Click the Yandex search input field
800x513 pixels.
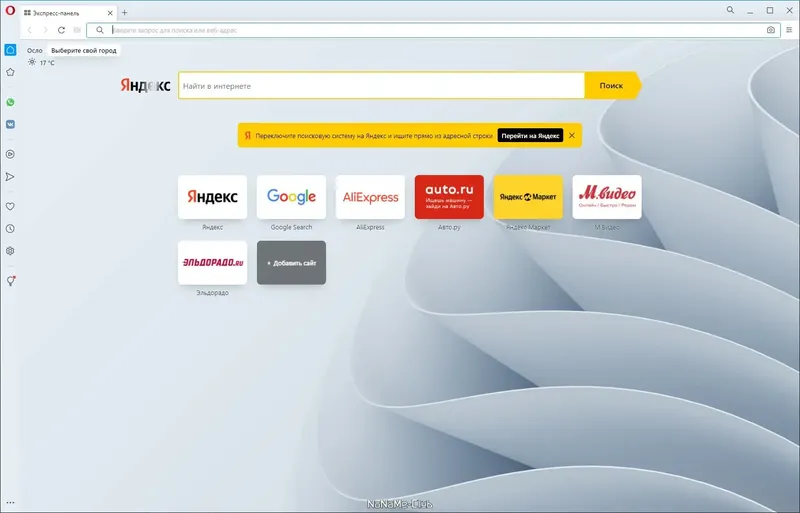[381, 86]
